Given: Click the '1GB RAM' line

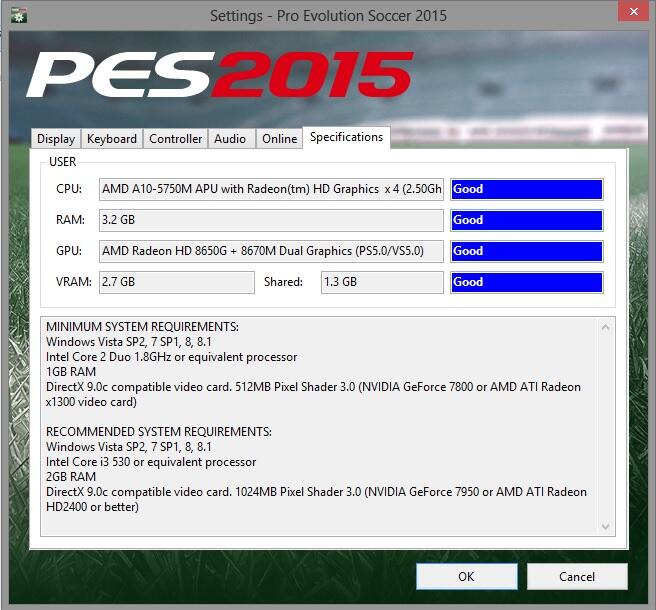Looking at the screenshot, I should (71, 372).
